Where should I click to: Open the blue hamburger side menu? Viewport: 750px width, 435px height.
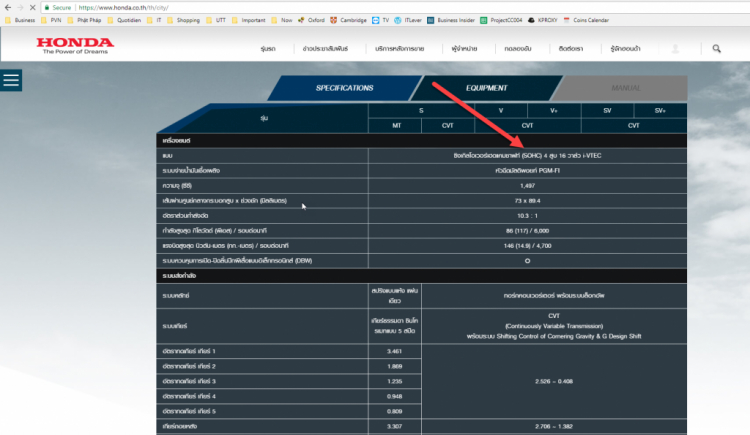pyautogui.click(x=11, y=80)
